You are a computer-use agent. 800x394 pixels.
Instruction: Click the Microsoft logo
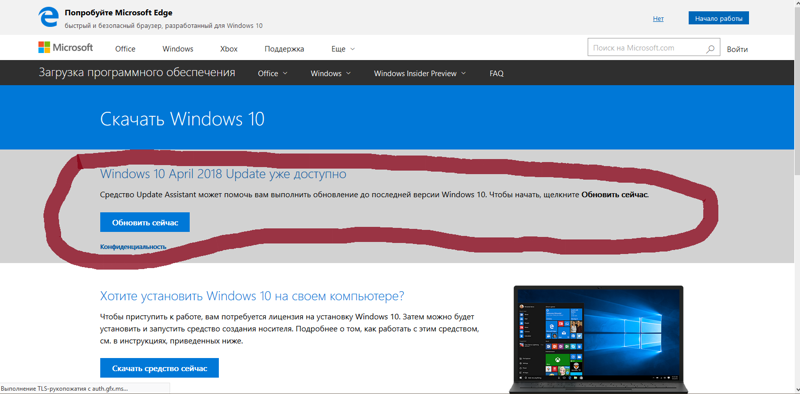pyautogui.click(x=65, y=48)
